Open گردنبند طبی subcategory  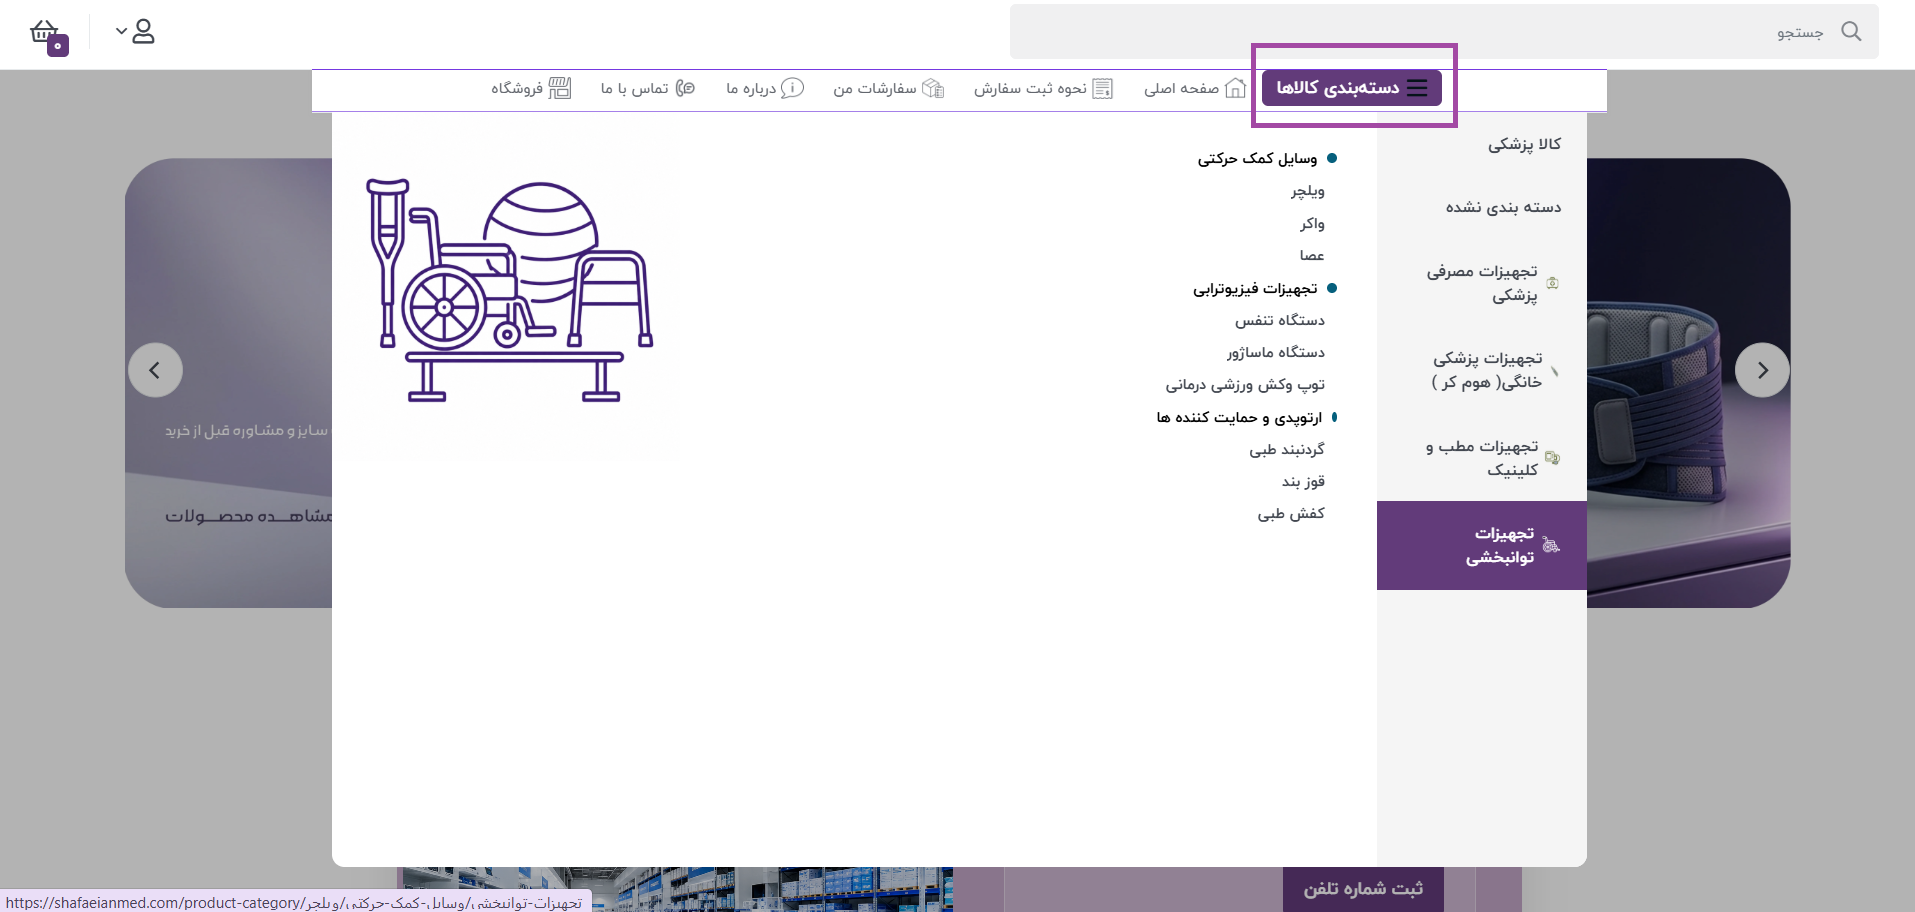[1287, 449]
